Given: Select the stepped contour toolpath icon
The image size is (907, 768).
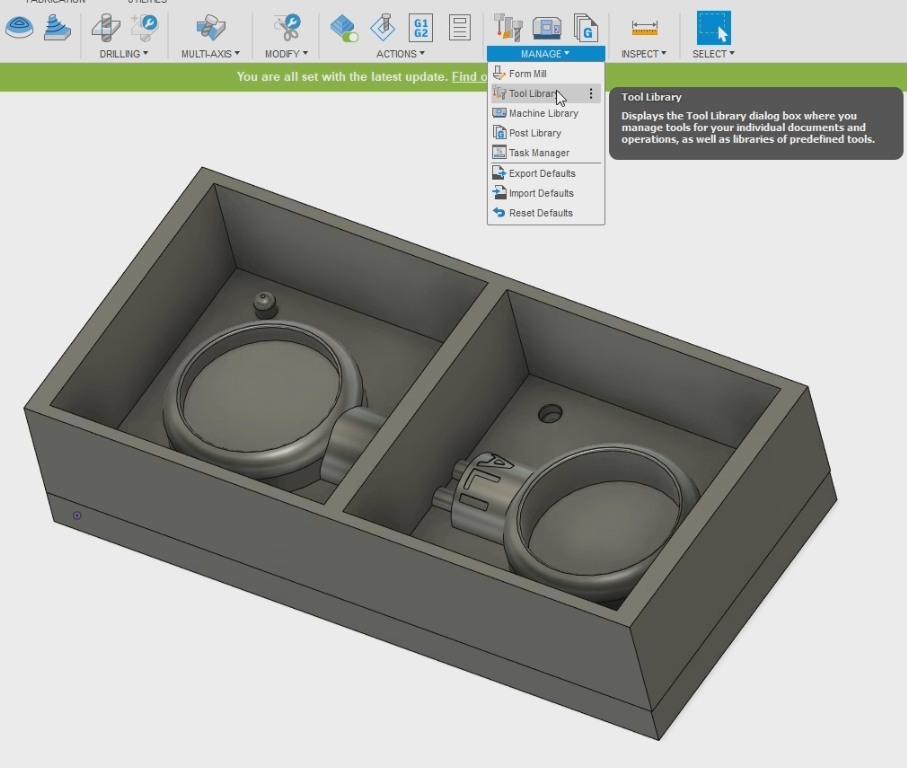Looking at the screenshot, I should tap(57, 27).
